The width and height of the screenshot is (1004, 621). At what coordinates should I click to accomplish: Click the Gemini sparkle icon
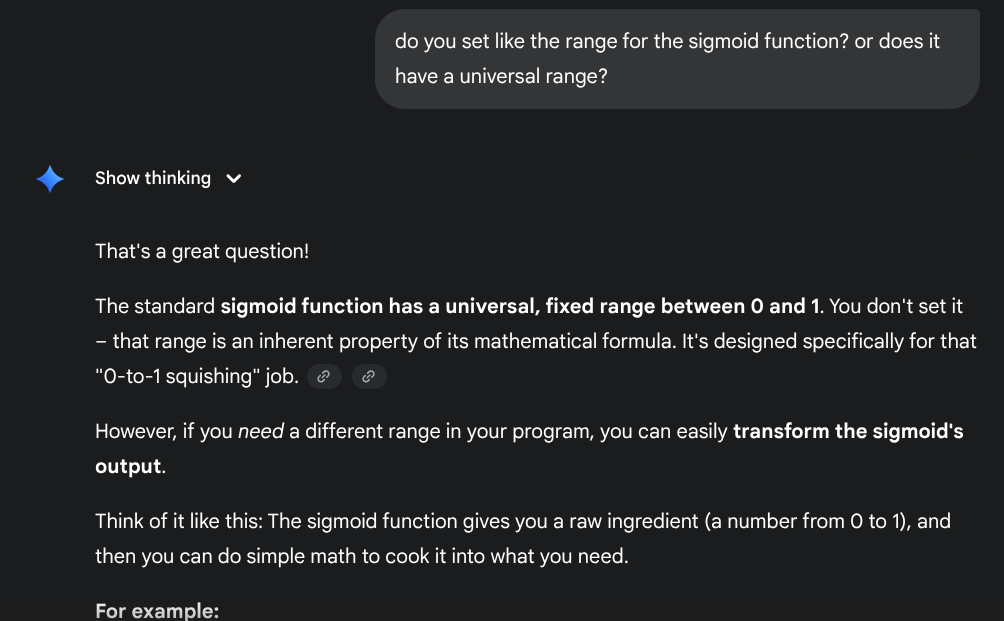pyautogui.click(x=50, y=179)
